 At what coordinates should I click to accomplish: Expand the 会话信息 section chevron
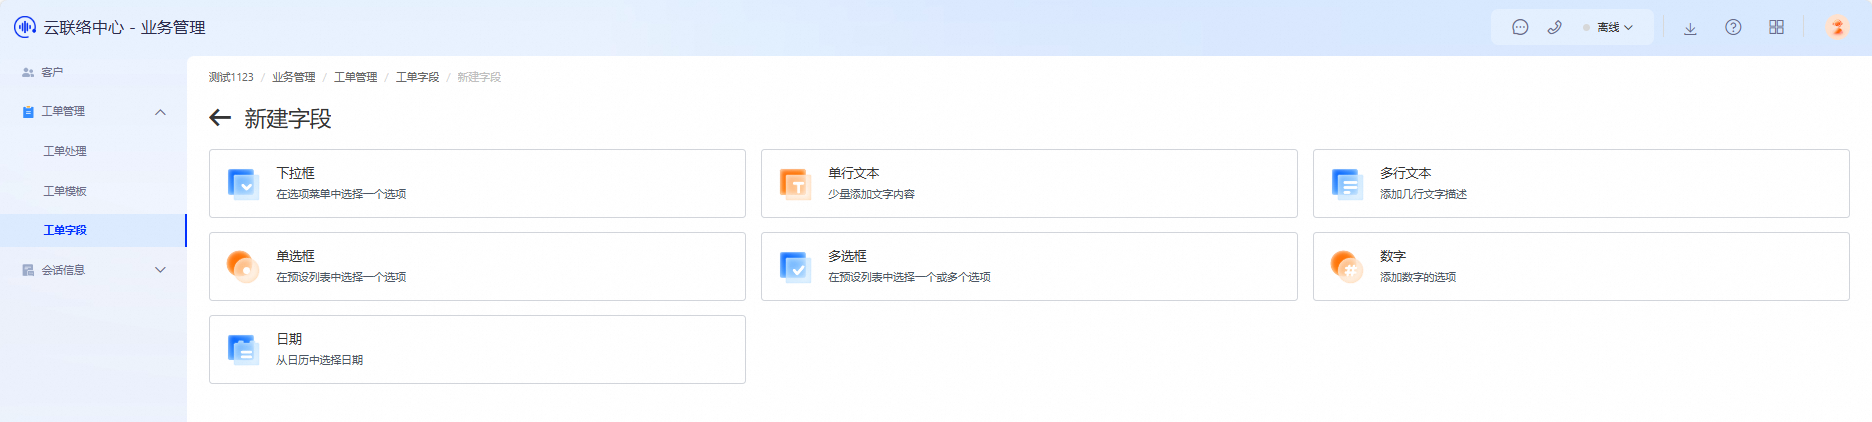[x=160, y=270]
